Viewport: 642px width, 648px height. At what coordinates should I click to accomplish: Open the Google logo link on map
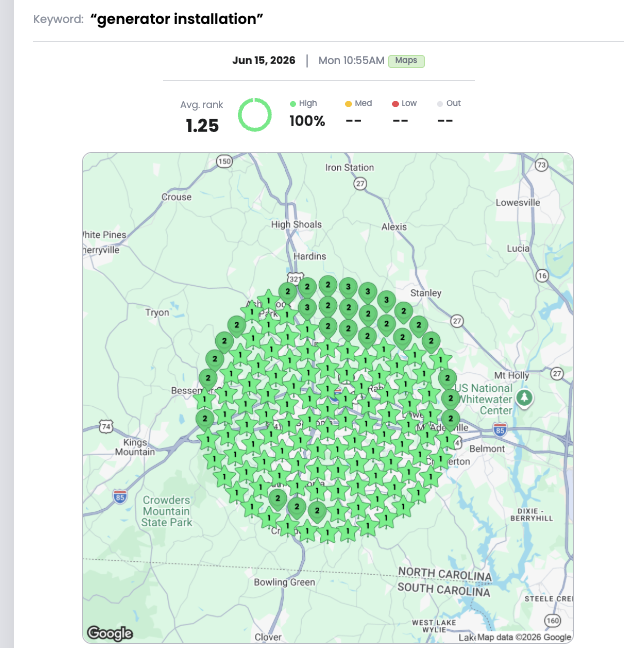point(110,633)
